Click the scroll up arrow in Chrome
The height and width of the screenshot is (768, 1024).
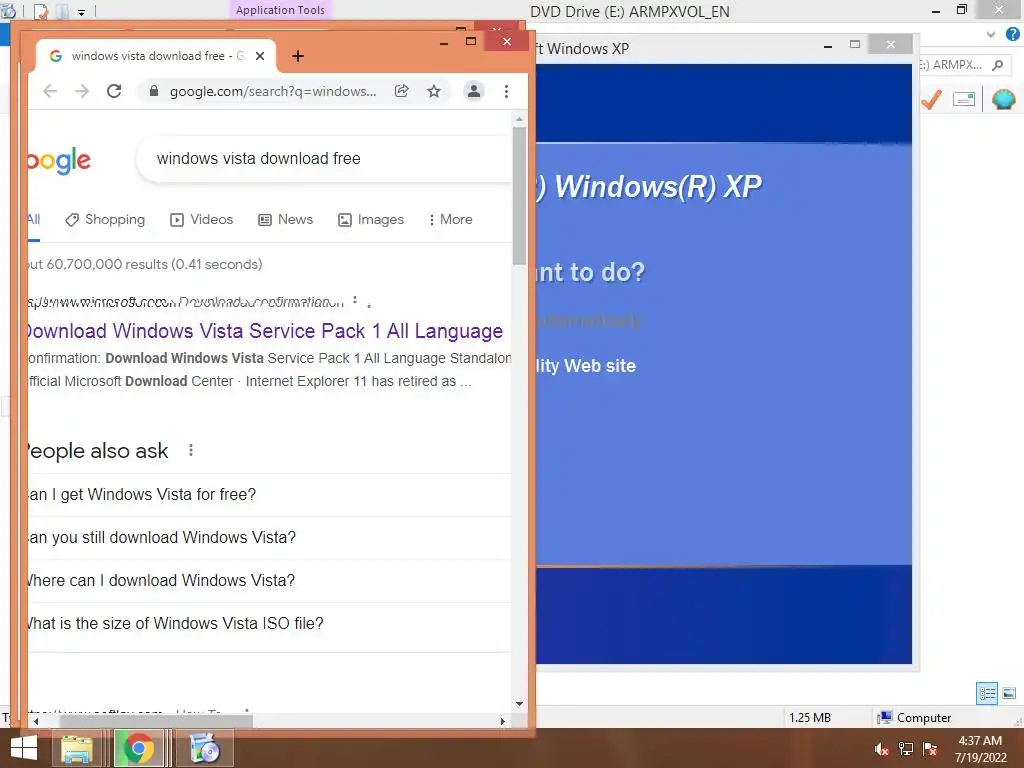[519, 120]
